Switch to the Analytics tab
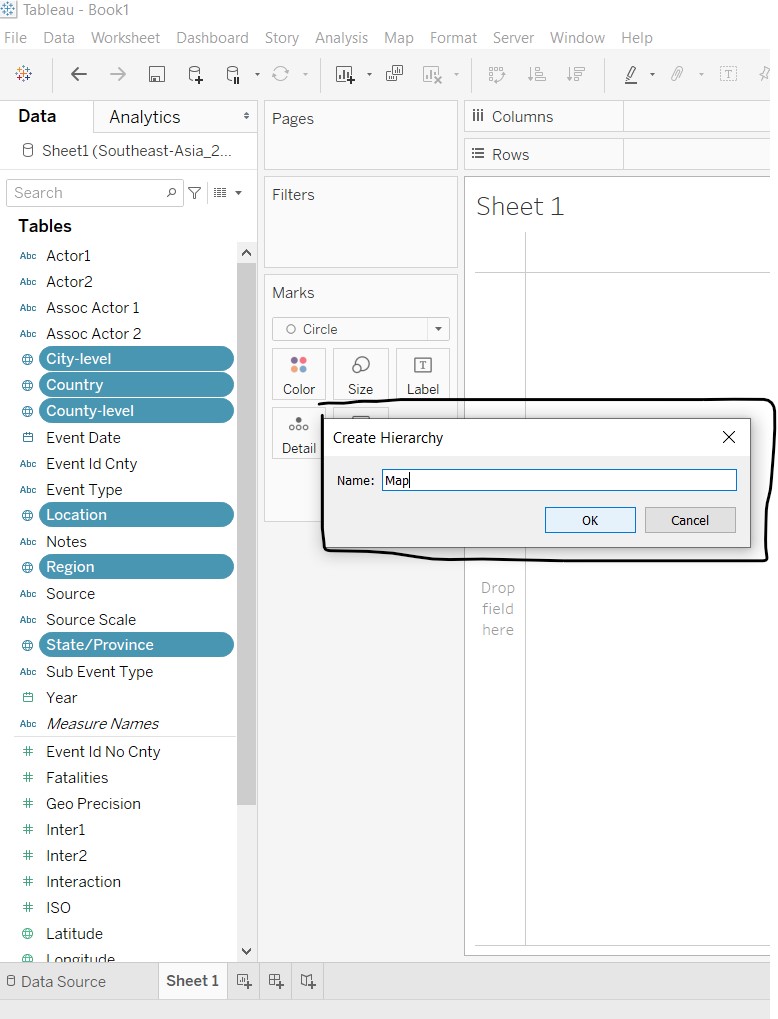778x1019 pixels. [145, 117]
